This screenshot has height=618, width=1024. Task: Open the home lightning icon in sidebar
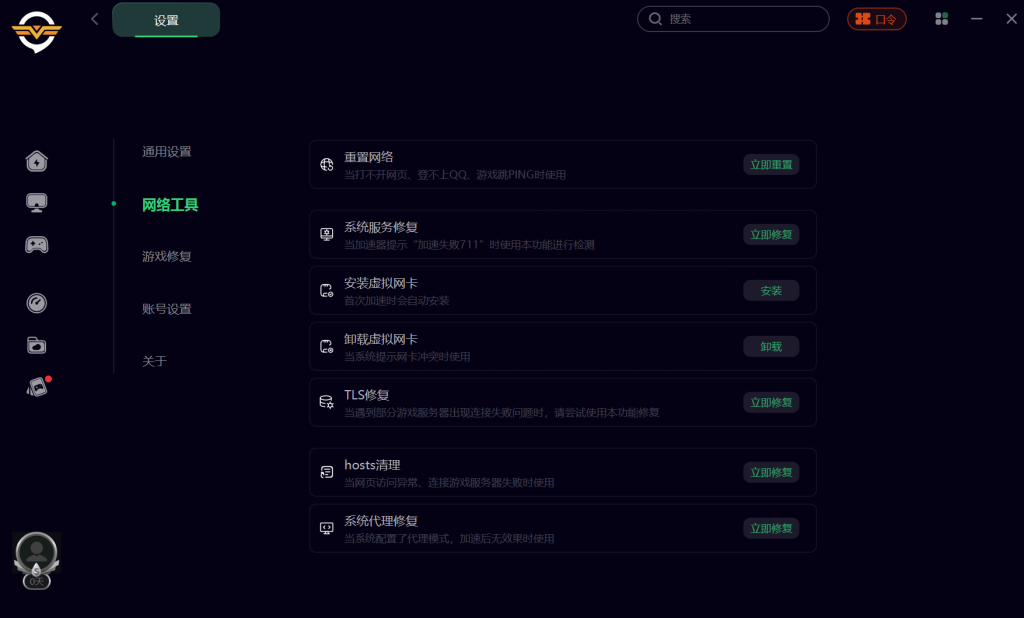(37, 161)
